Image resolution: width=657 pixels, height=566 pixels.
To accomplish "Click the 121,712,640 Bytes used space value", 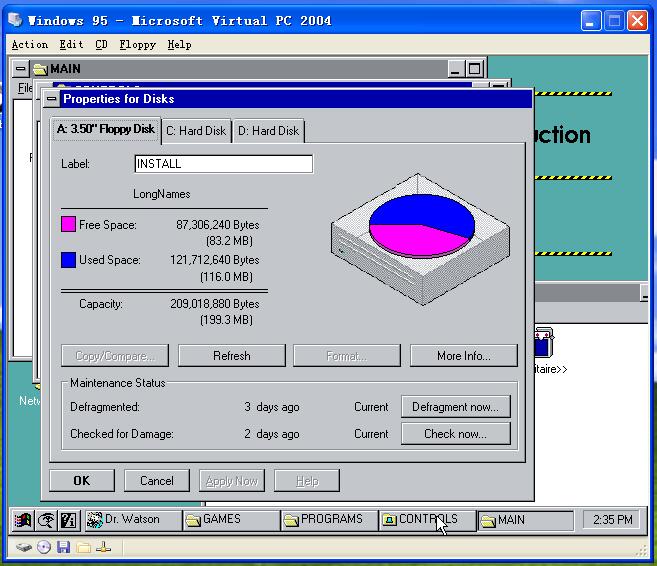I will click(x=215, y=260).
